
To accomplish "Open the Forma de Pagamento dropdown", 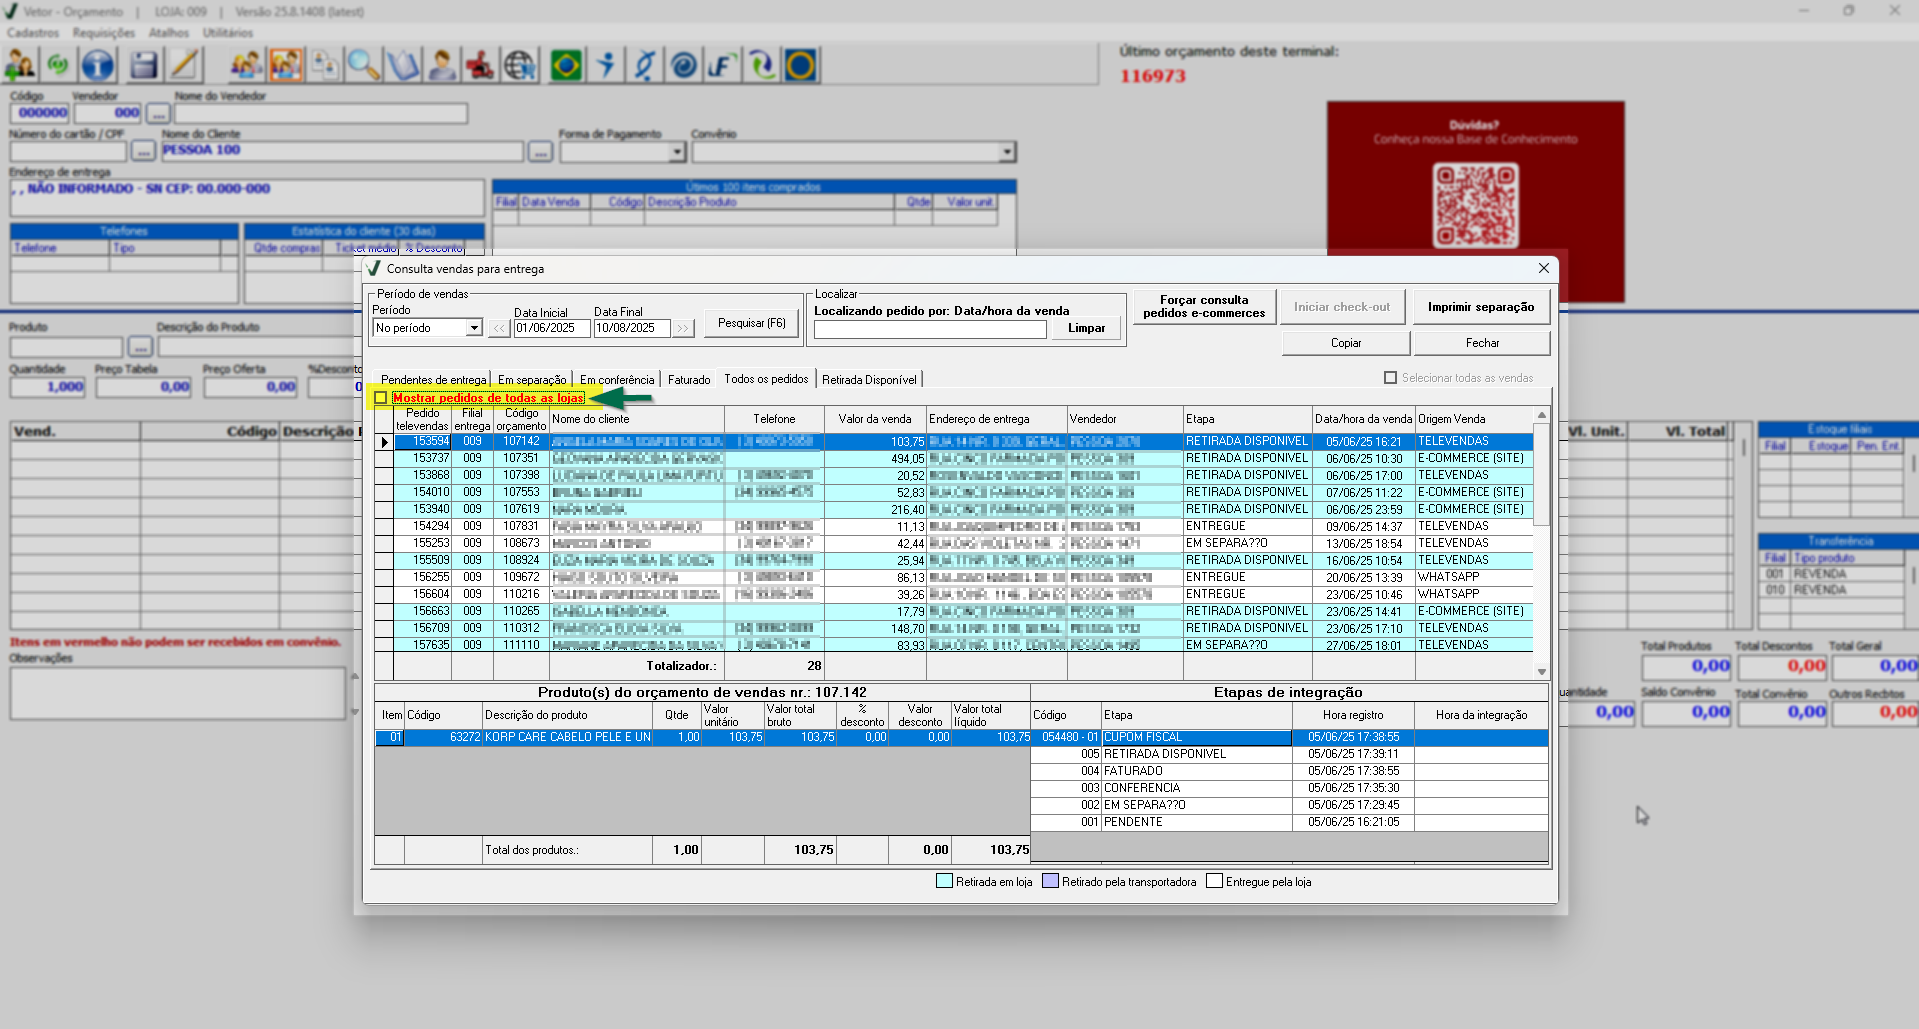I will tap(677, 152).
